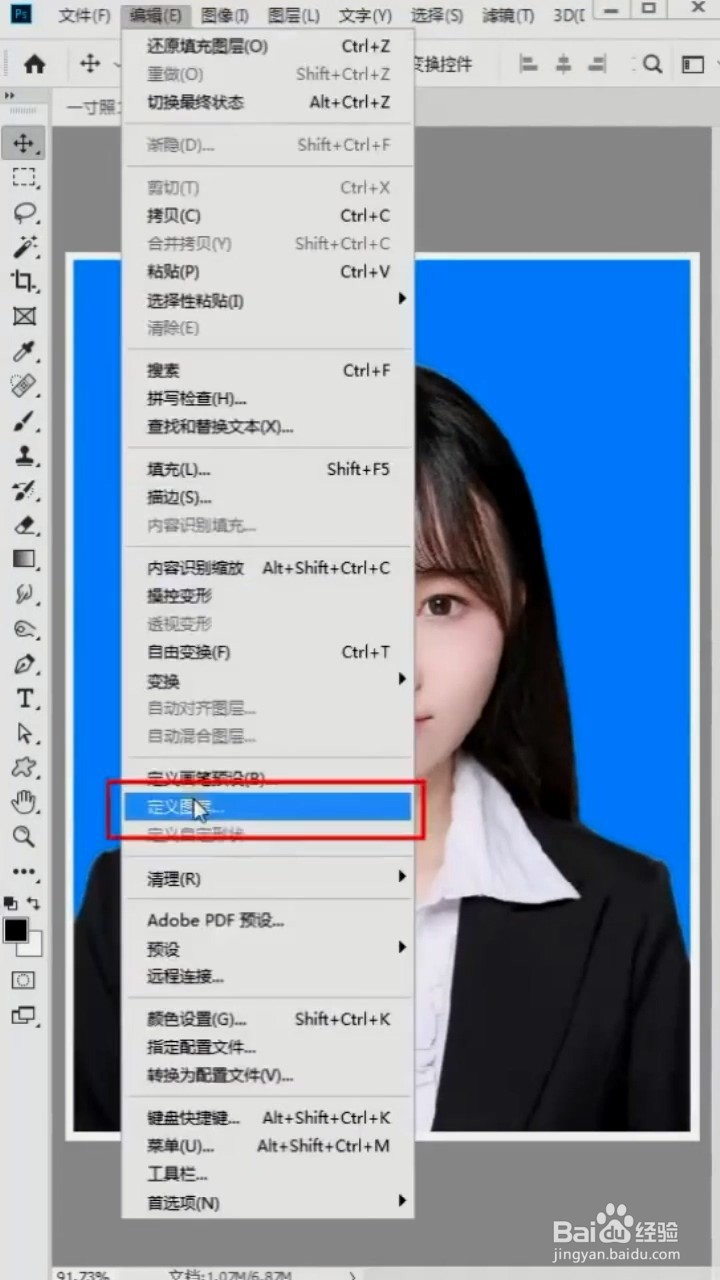Select the Move tool
This screenshot has width=720, height=1280.
pyautogui.click(x=24, y=143)
